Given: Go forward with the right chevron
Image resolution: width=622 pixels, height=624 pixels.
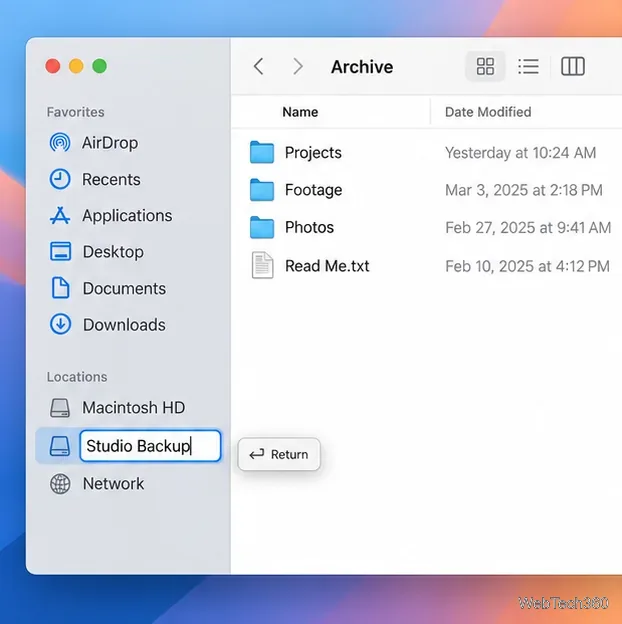Looking at the screenshot, I should point(298,66).
